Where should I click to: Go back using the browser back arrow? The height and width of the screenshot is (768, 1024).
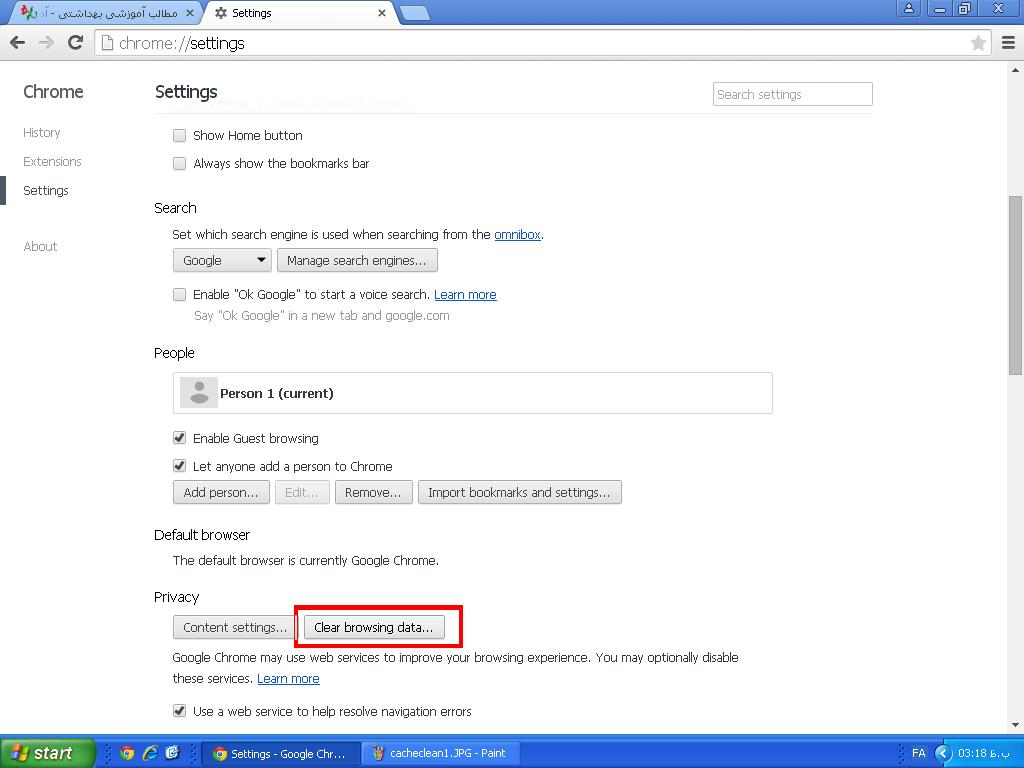point(18,43)
